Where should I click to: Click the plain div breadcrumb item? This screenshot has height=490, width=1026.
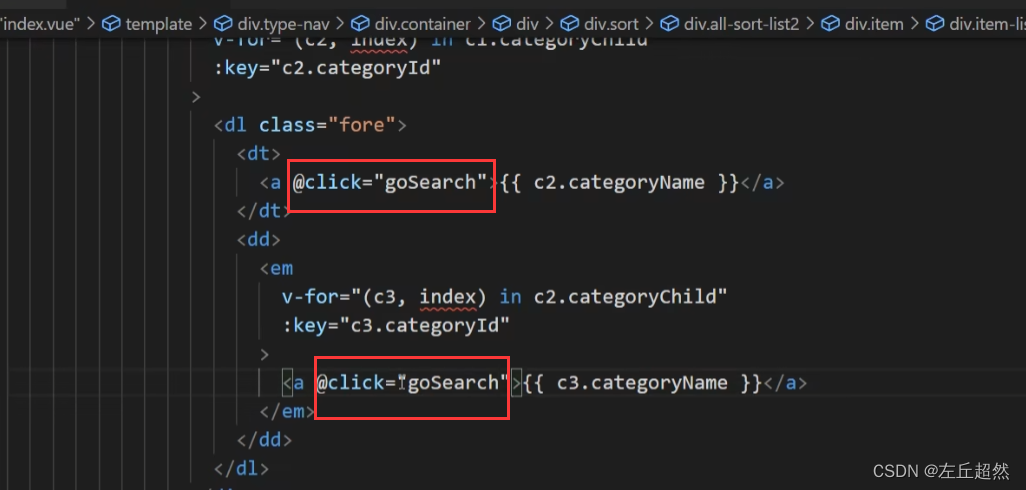[x=527, y=25]
